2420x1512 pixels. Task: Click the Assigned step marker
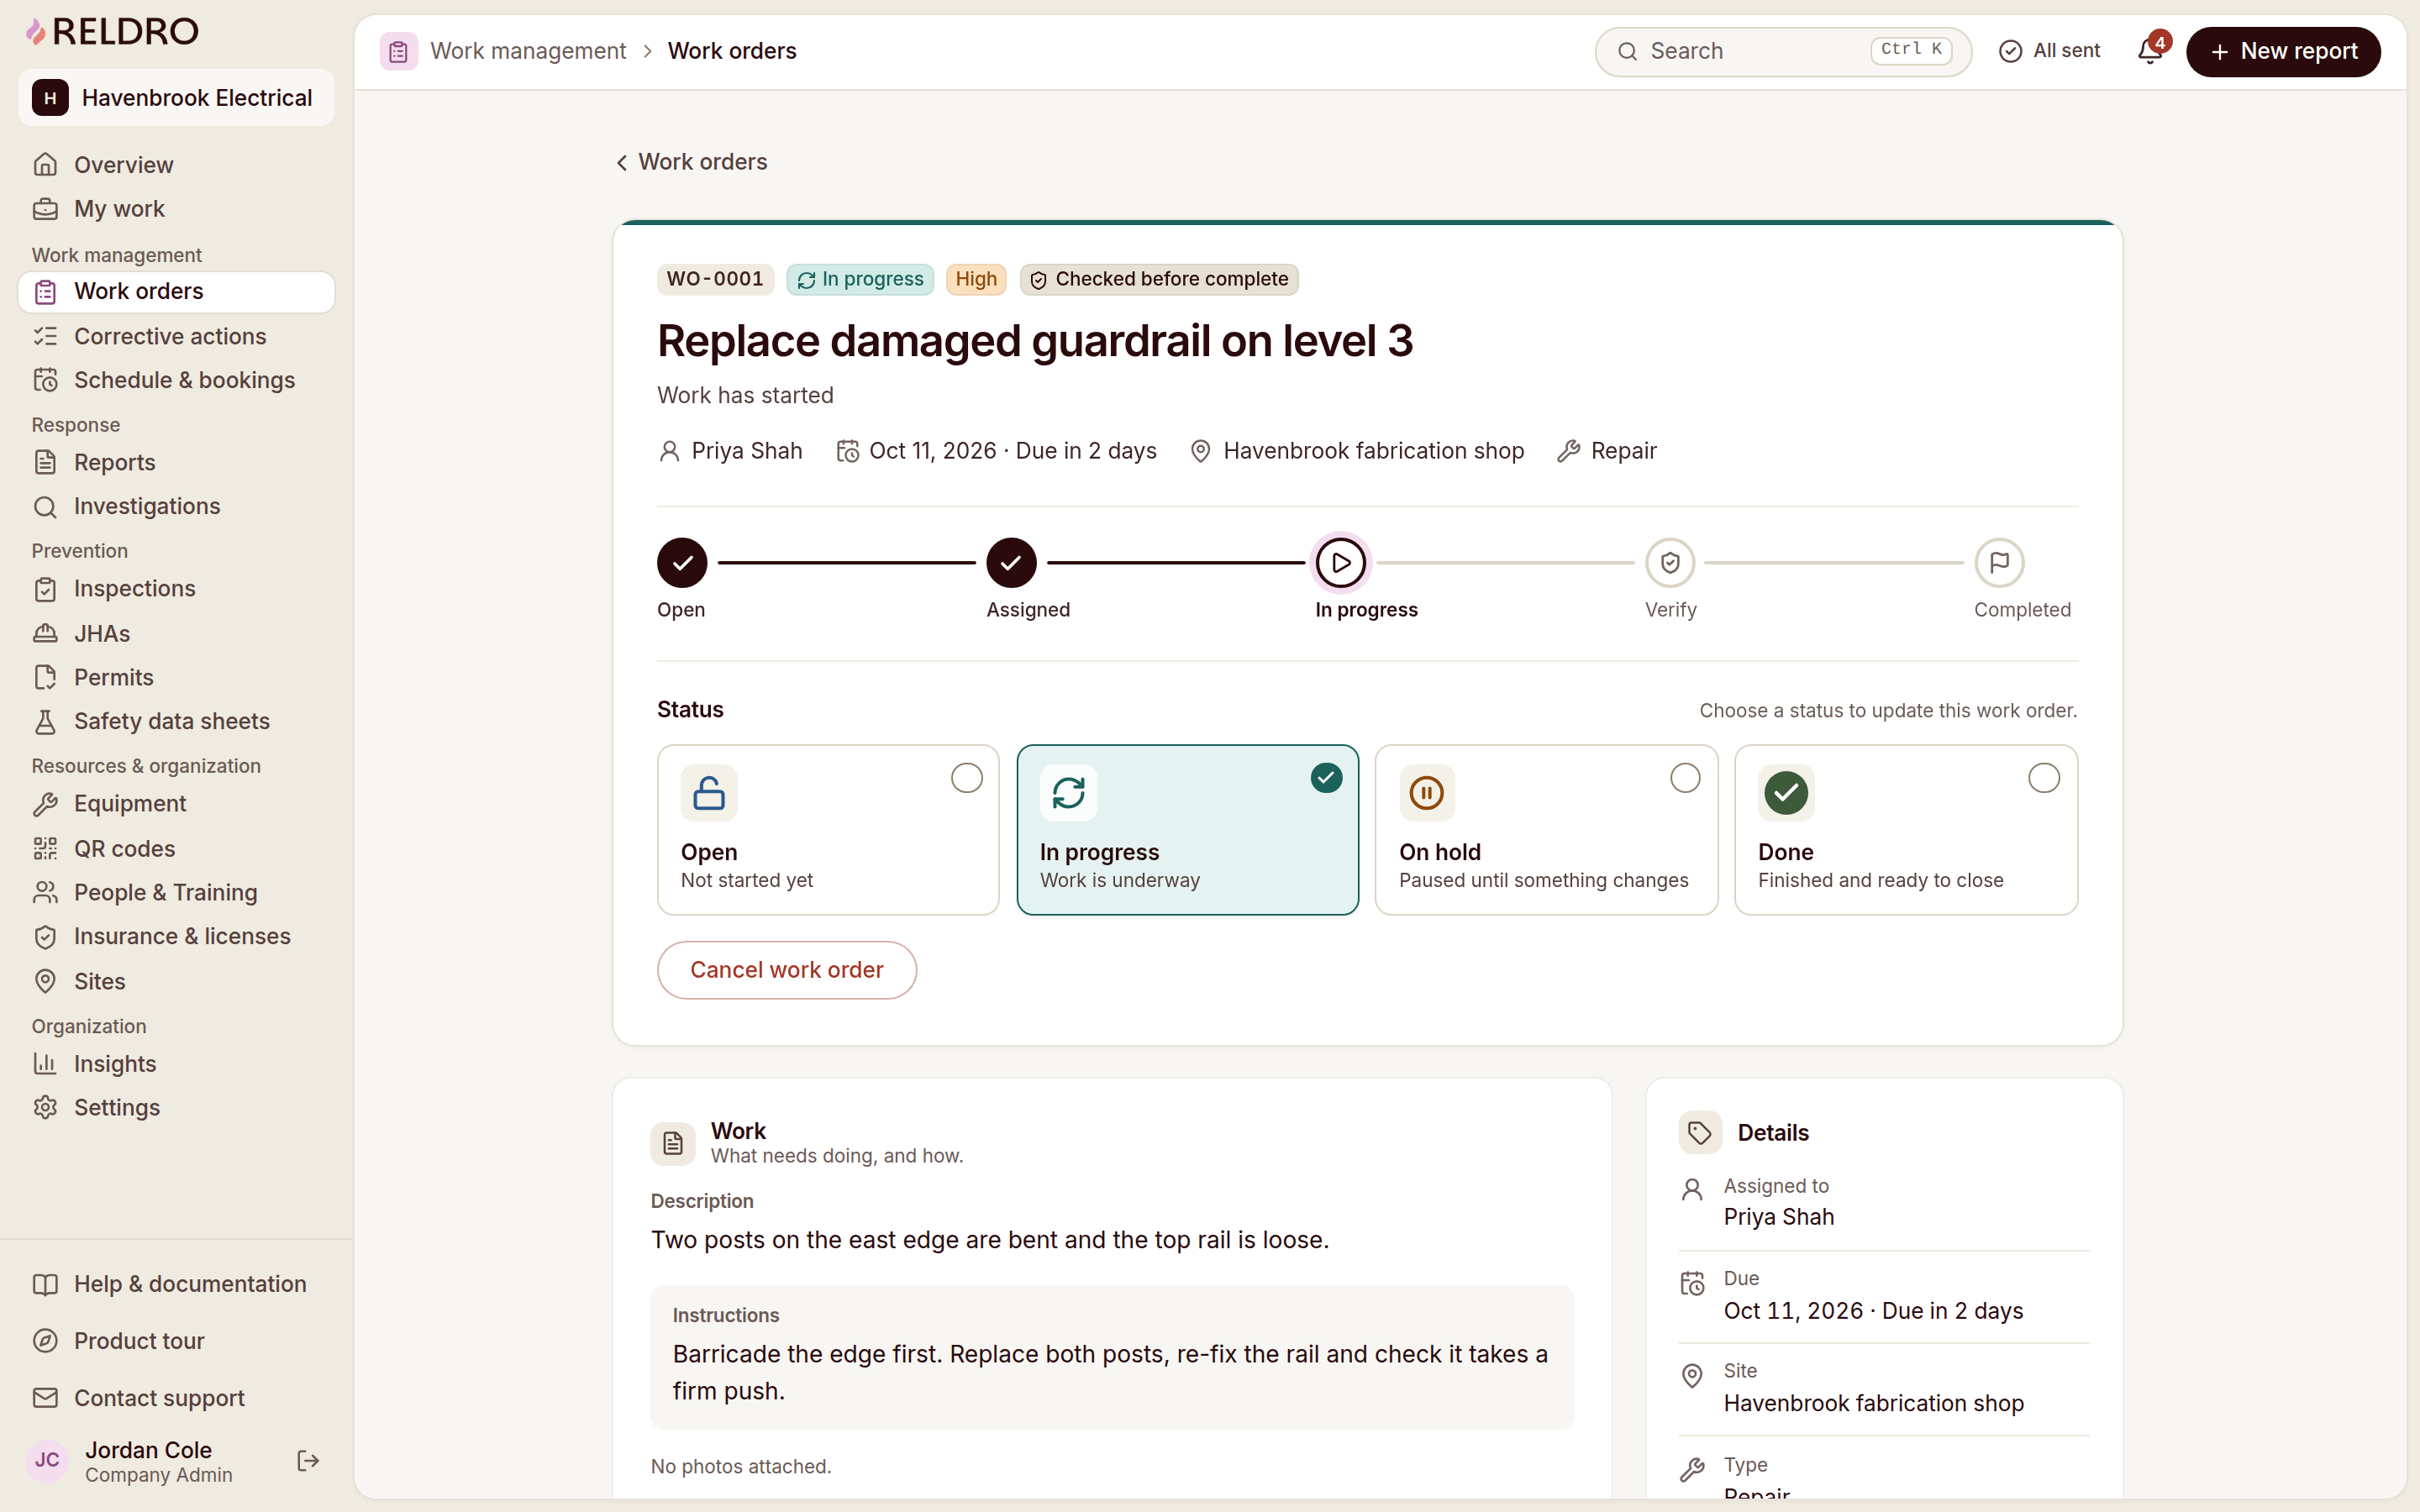click(x=1011, y=563)
